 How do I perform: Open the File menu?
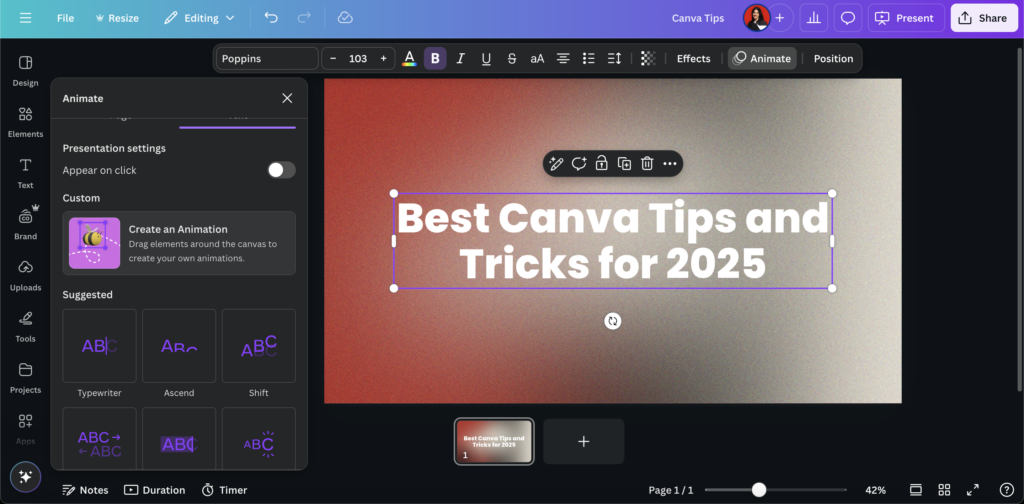click(65, 18)
